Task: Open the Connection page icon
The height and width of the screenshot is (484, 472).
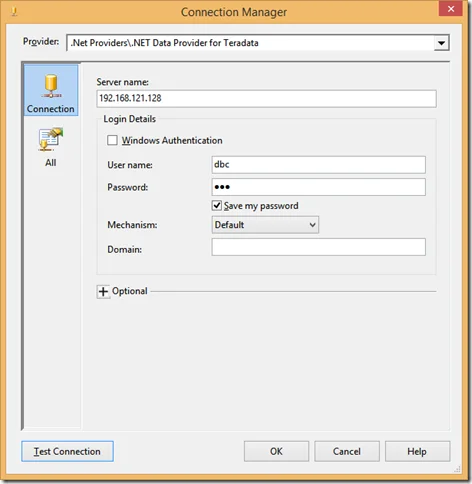Action: 51,90
